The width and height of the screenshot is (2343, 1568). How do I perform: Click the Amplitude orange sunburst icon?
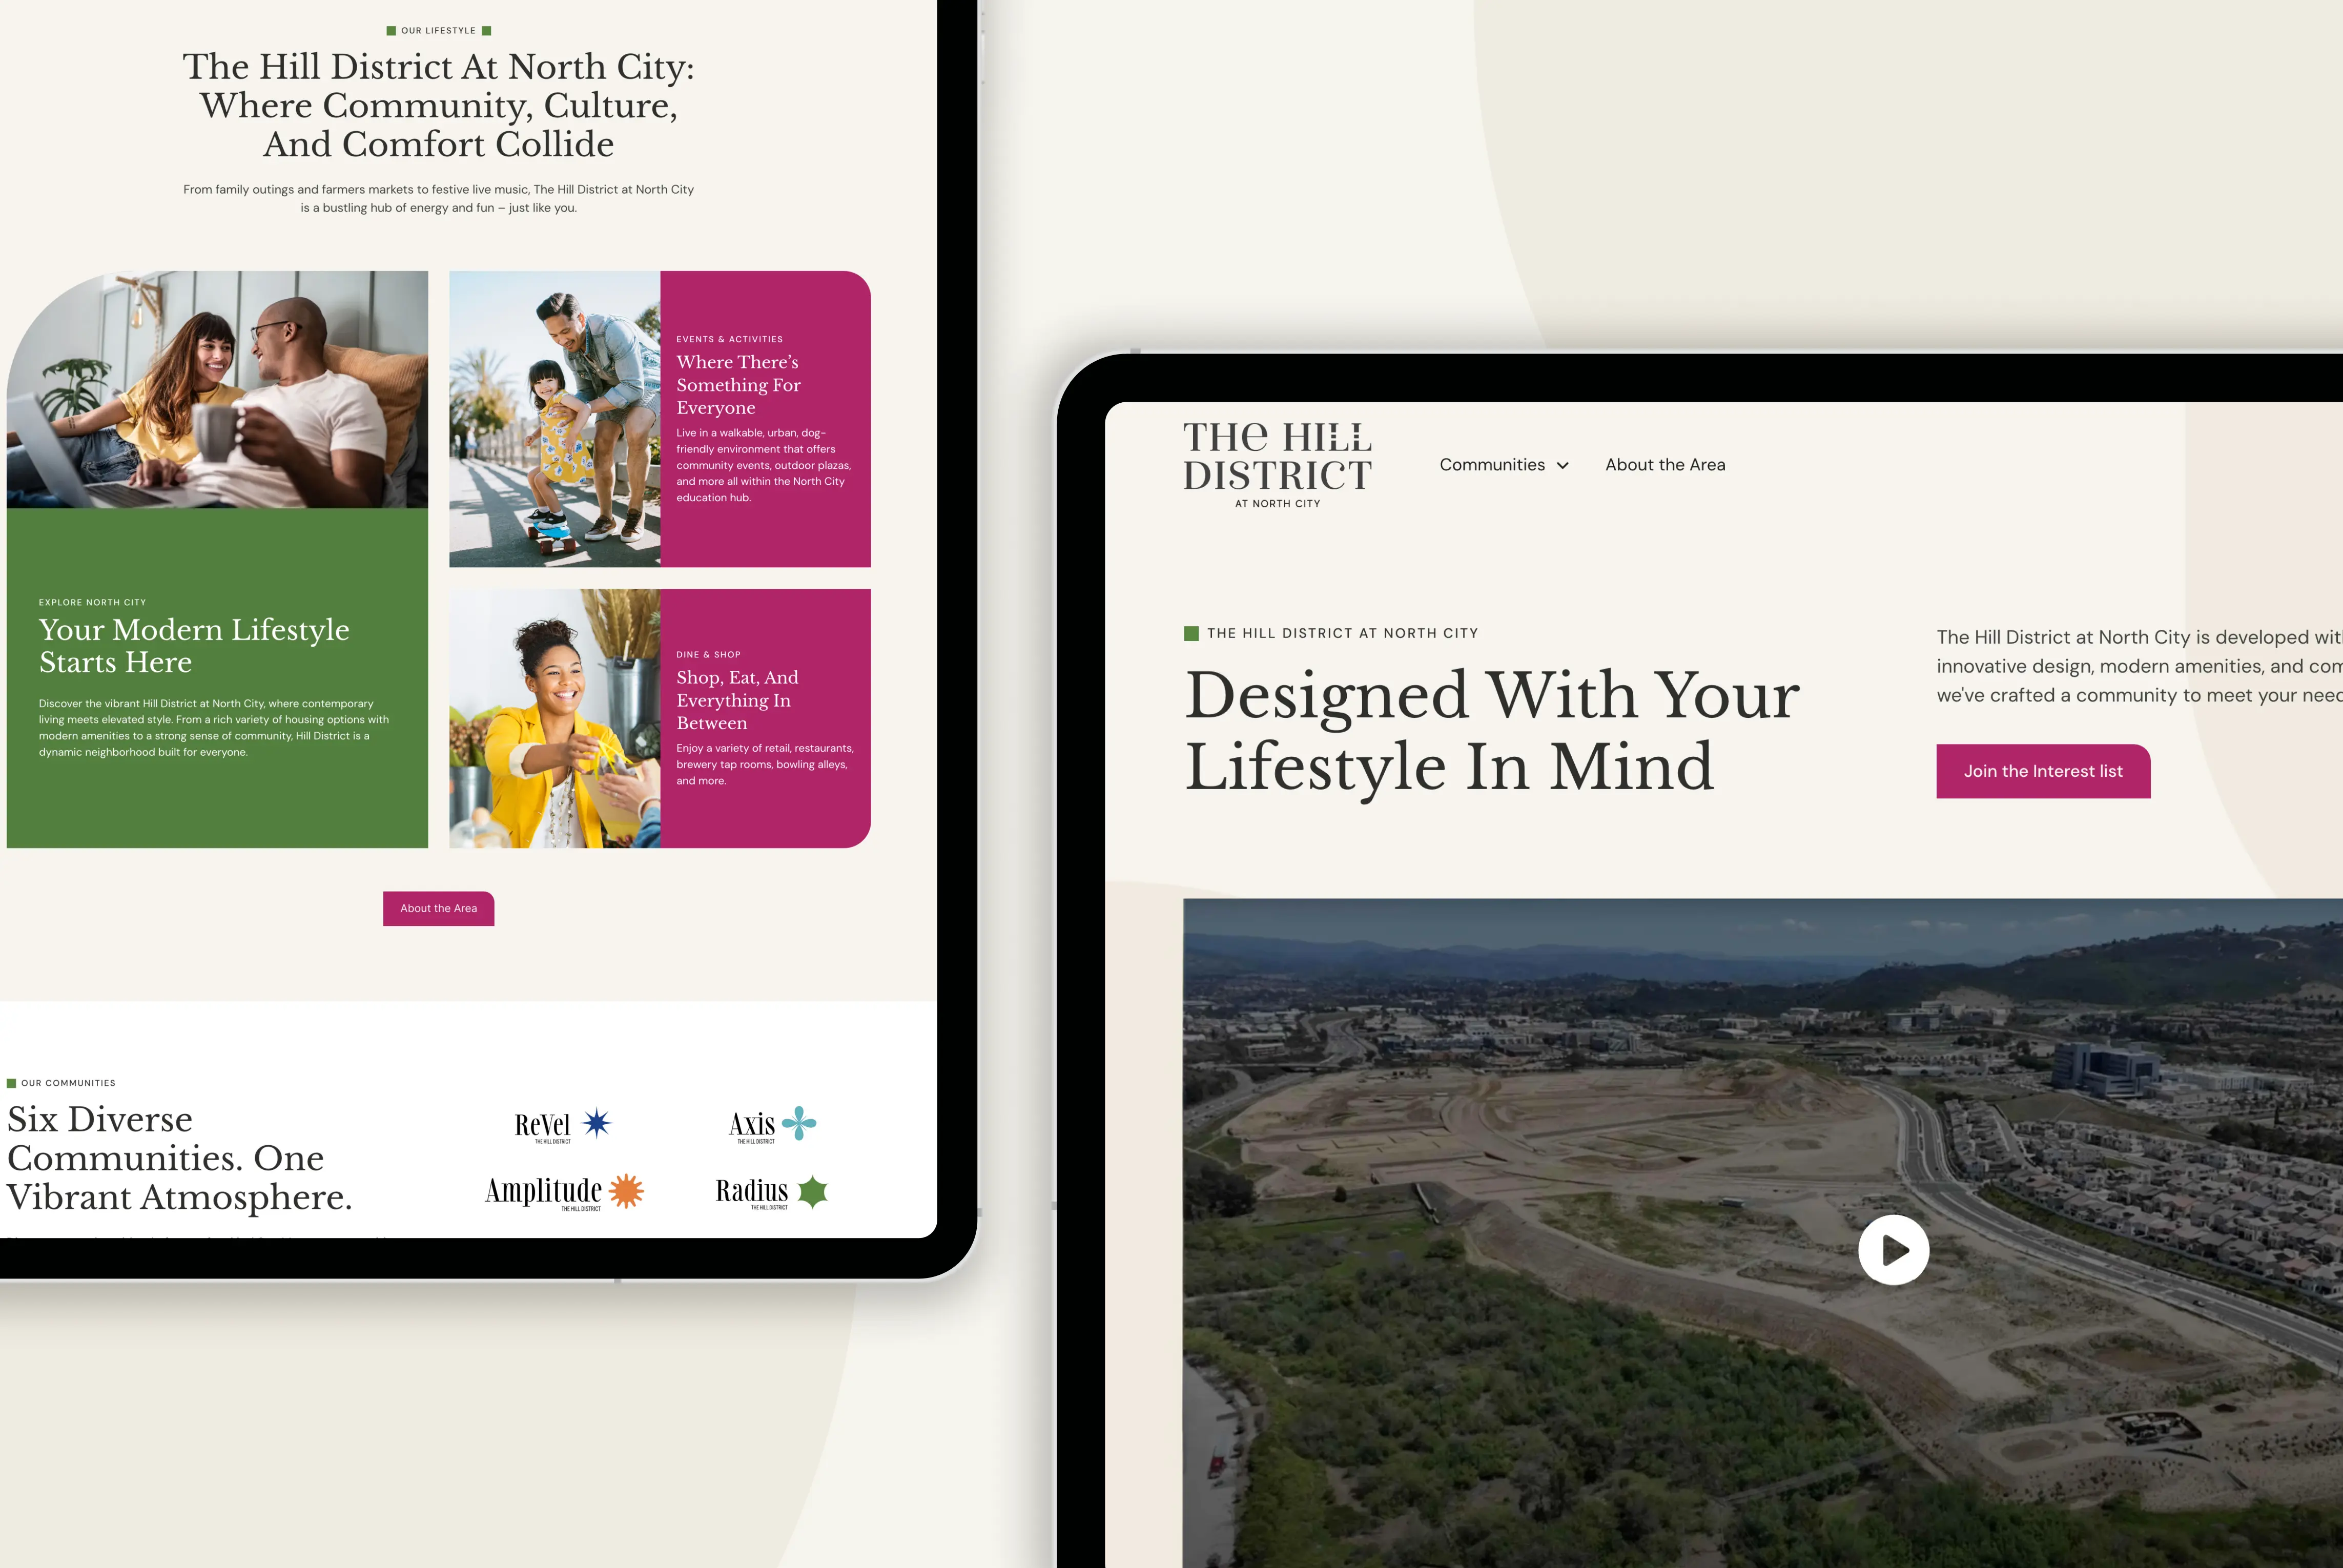pyautogui.click(x=626, y=1191)
